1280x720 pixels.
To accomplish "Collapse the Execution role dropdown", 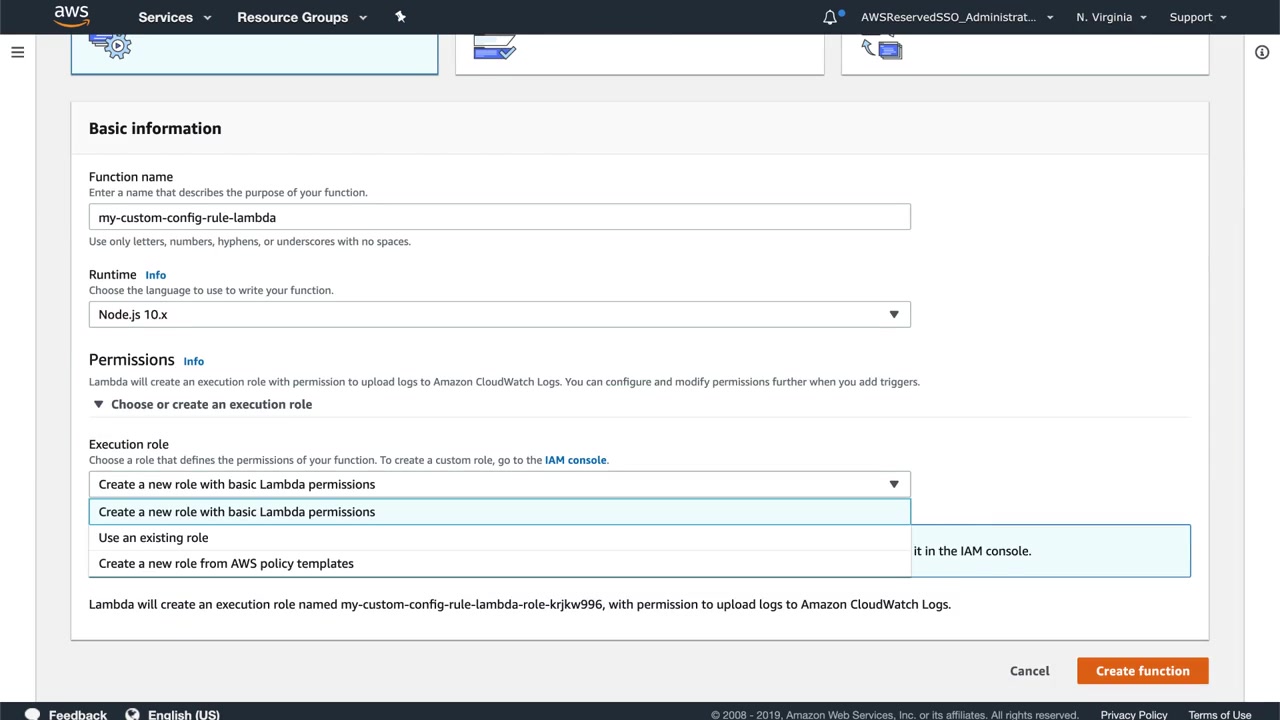I will coord(500,484).
